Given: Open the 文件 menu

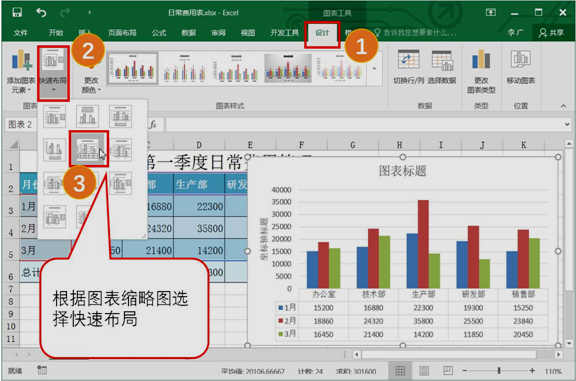Looking at the screenshot, I should (21, 33).
